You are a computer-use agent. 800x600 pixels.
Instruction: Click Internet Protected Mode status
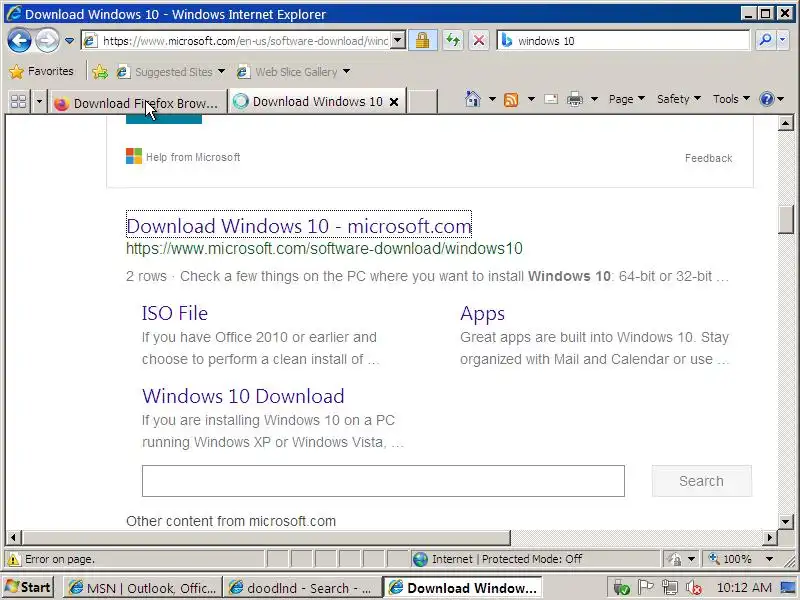pyautogui.click(x=507, y=559)
